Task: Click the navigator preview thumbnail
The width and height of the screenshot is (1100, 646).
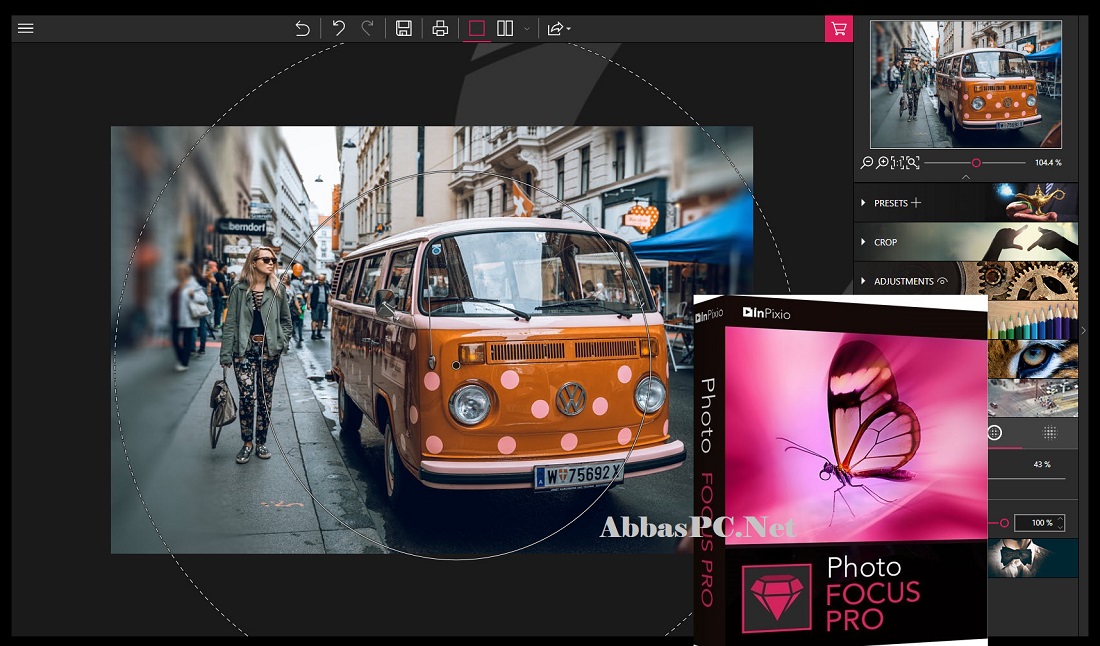Action: [966, 84]
